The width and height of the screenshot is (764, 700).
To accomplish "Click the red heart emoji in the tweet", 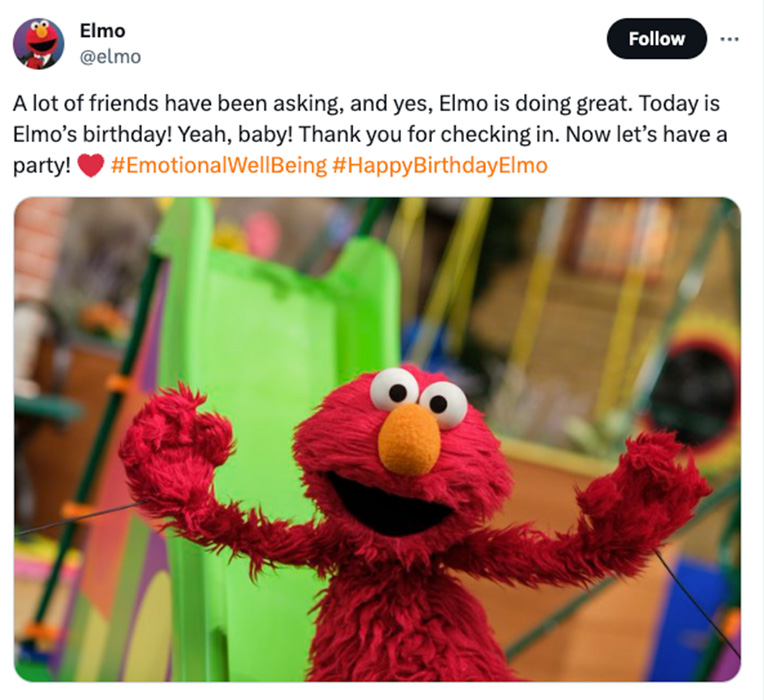I will pos(91,165).
